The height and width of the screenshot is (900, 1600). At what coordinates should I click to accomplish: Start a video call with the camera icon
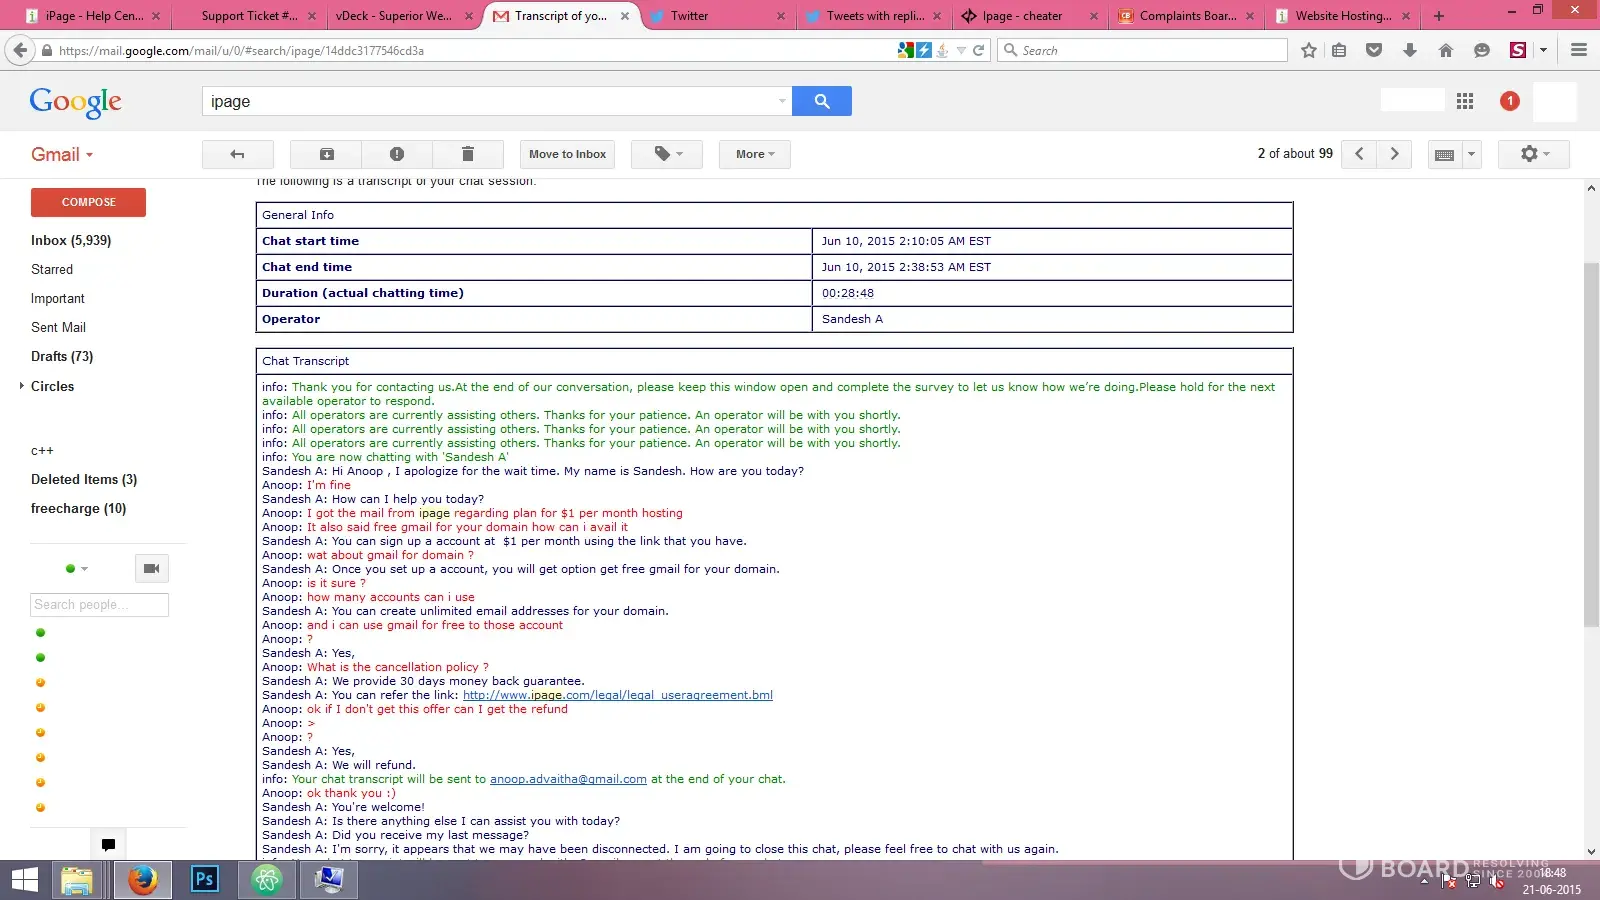tap(151, 568)
